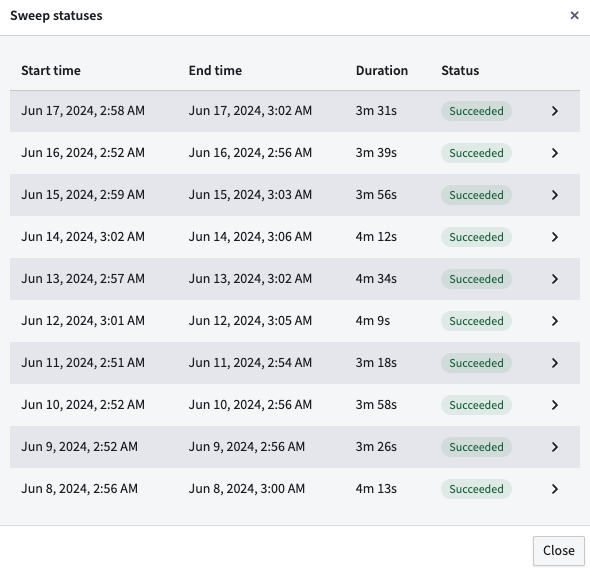The width and height of the screenshot is (590, 573).
Task: Expand the Jun 11, 2024 sweep chevron
Action: pyautogui.click(x=555, y=363)
